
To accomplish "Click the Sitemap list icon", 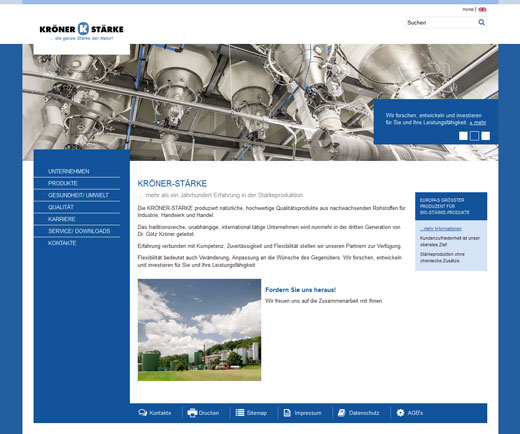I will tap(240, 413).
